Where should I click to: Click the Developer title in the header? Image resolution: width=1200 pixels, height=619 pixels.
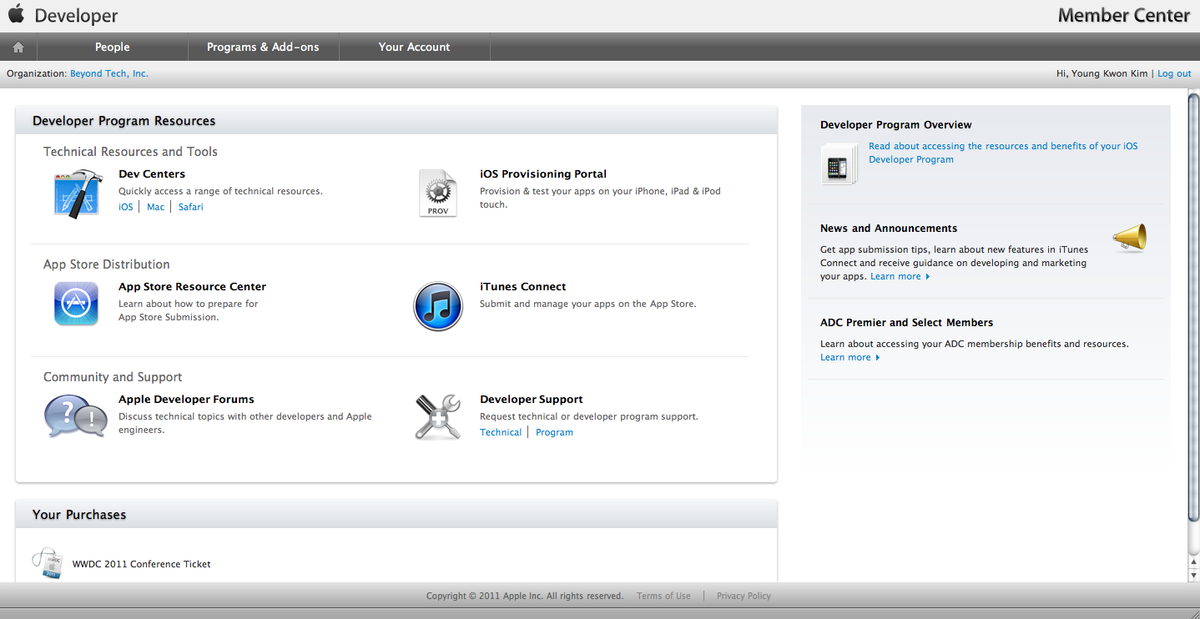pos(76,16)
